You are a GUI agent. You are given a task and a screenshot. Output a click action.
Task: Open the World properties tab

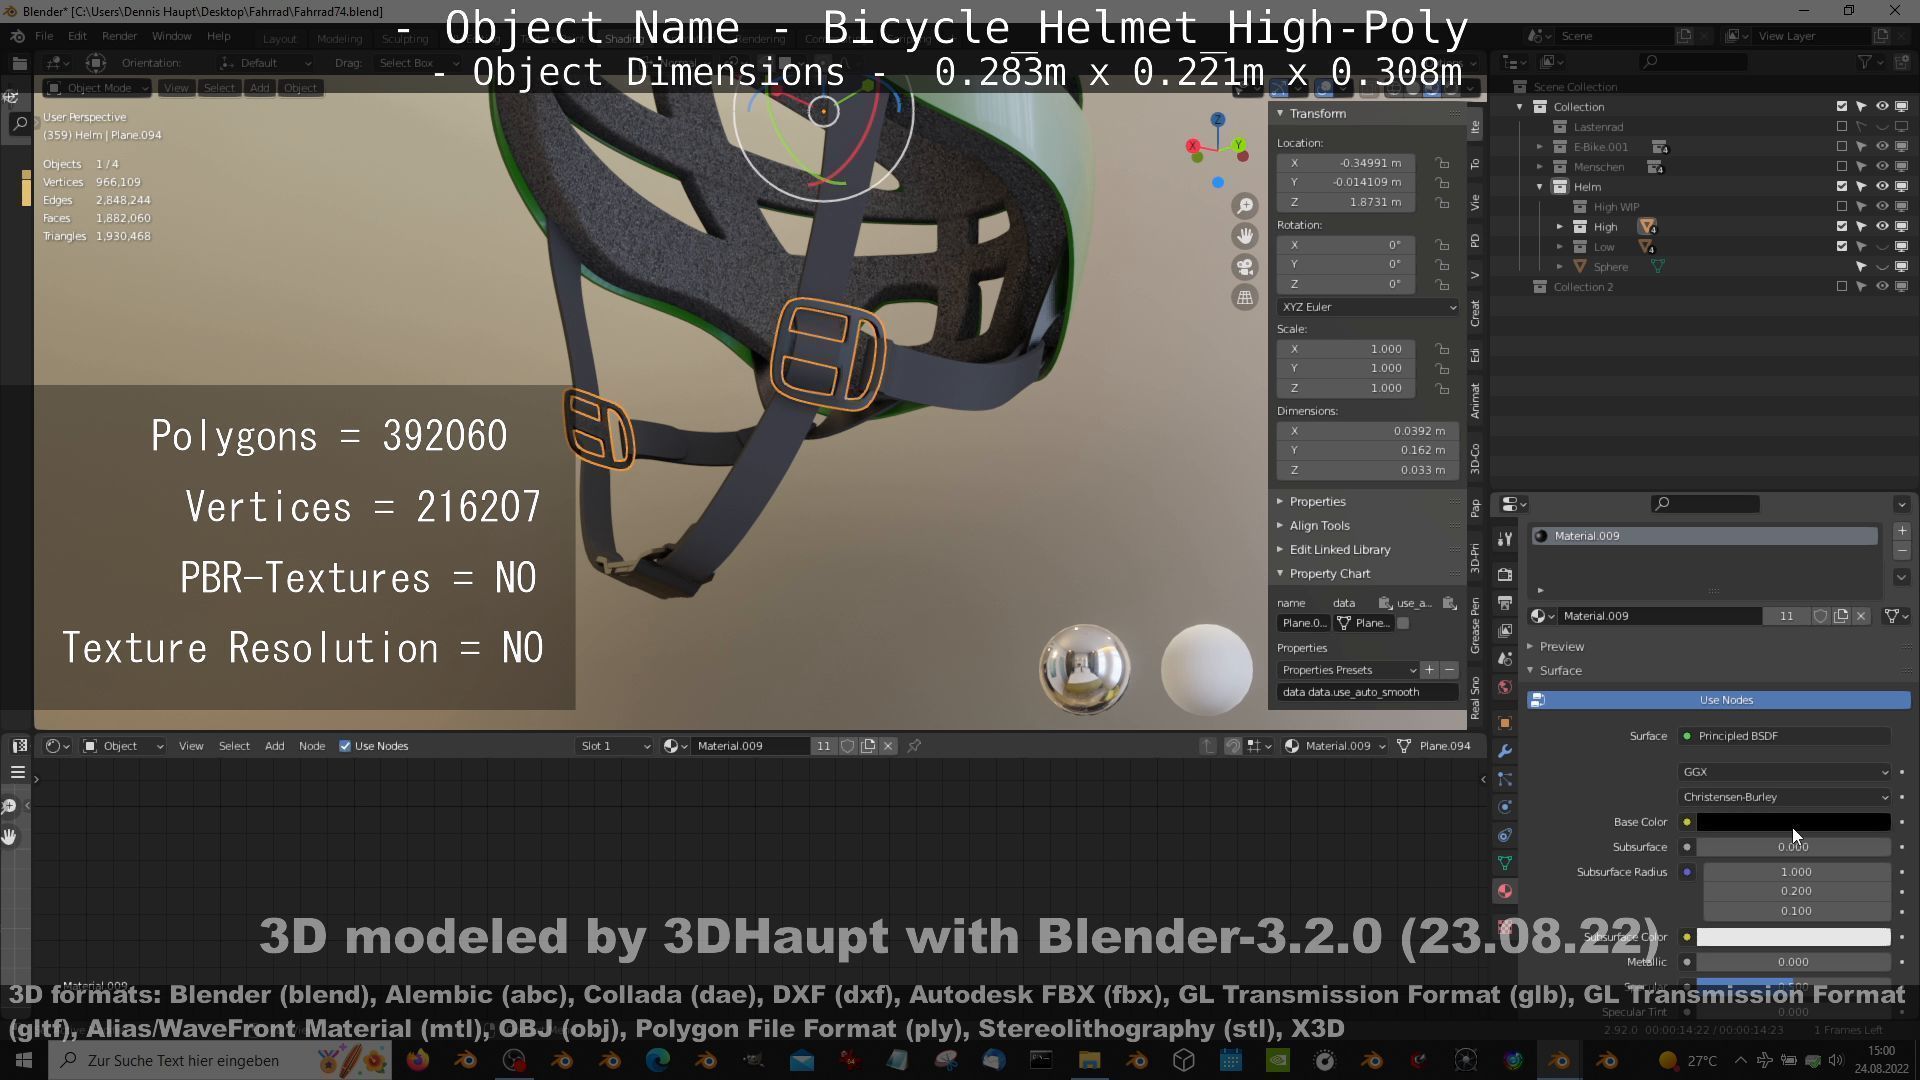coord(1505,687)
